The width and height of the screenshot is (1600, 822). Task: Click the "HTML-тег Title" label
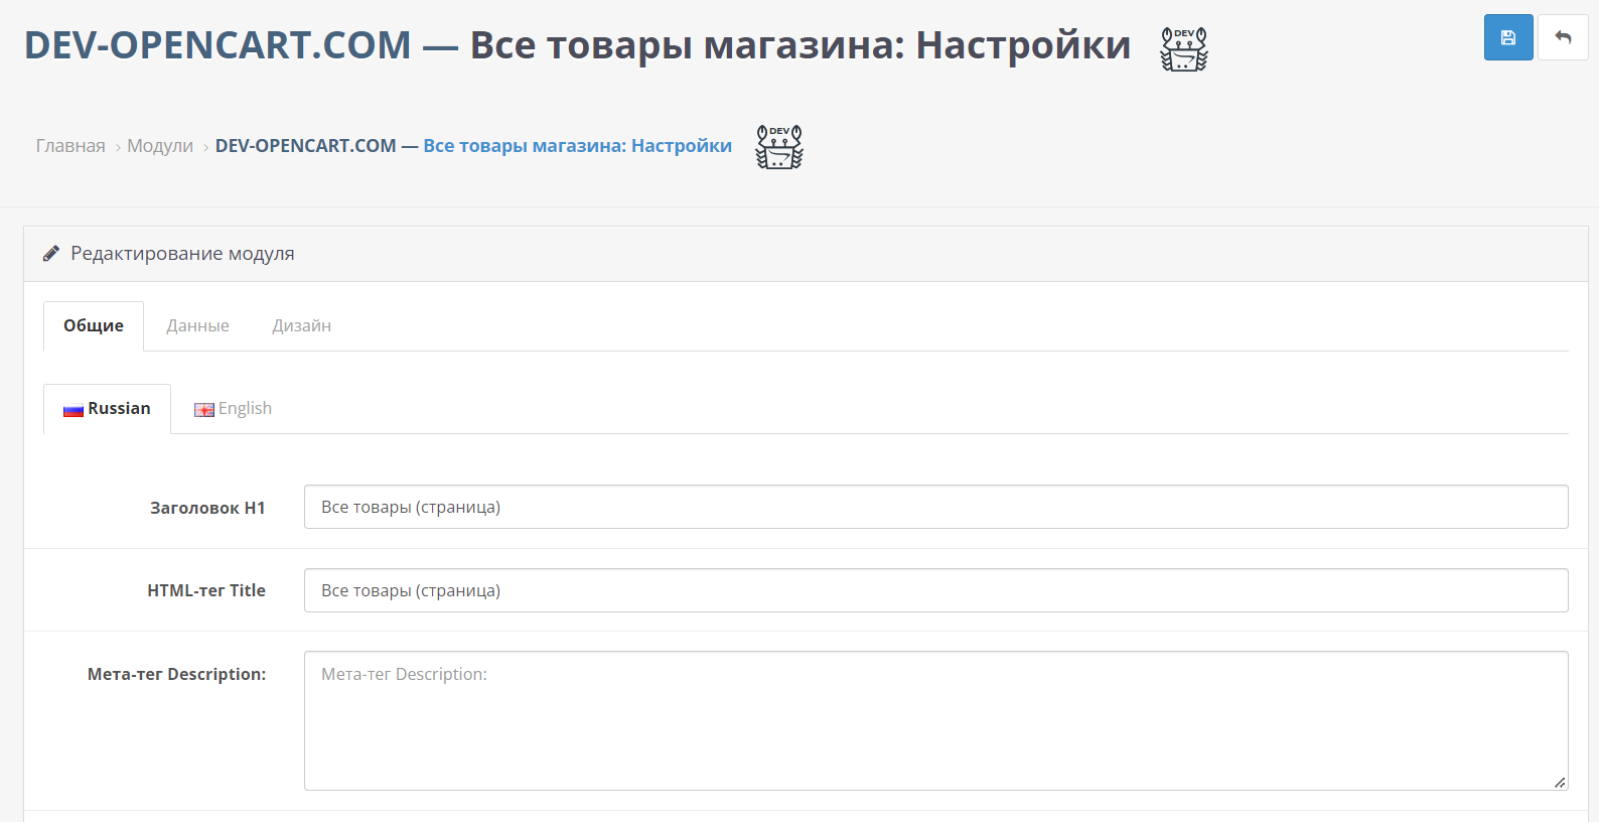(x=206, y=591)
